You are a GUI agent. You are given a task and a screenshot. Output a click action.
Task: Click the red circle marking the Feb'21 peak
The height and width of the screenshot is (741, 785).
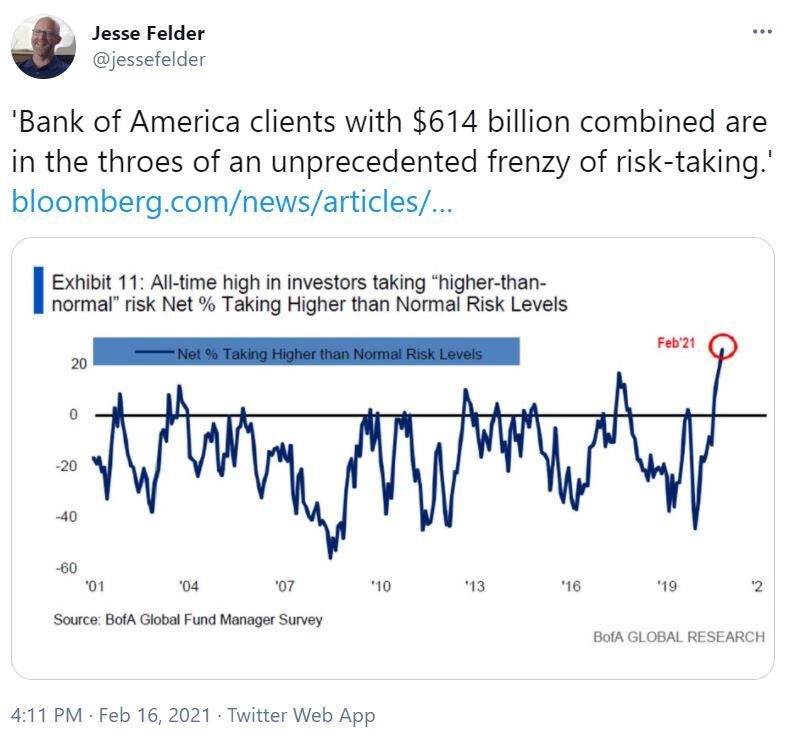(x=722, y=347)
